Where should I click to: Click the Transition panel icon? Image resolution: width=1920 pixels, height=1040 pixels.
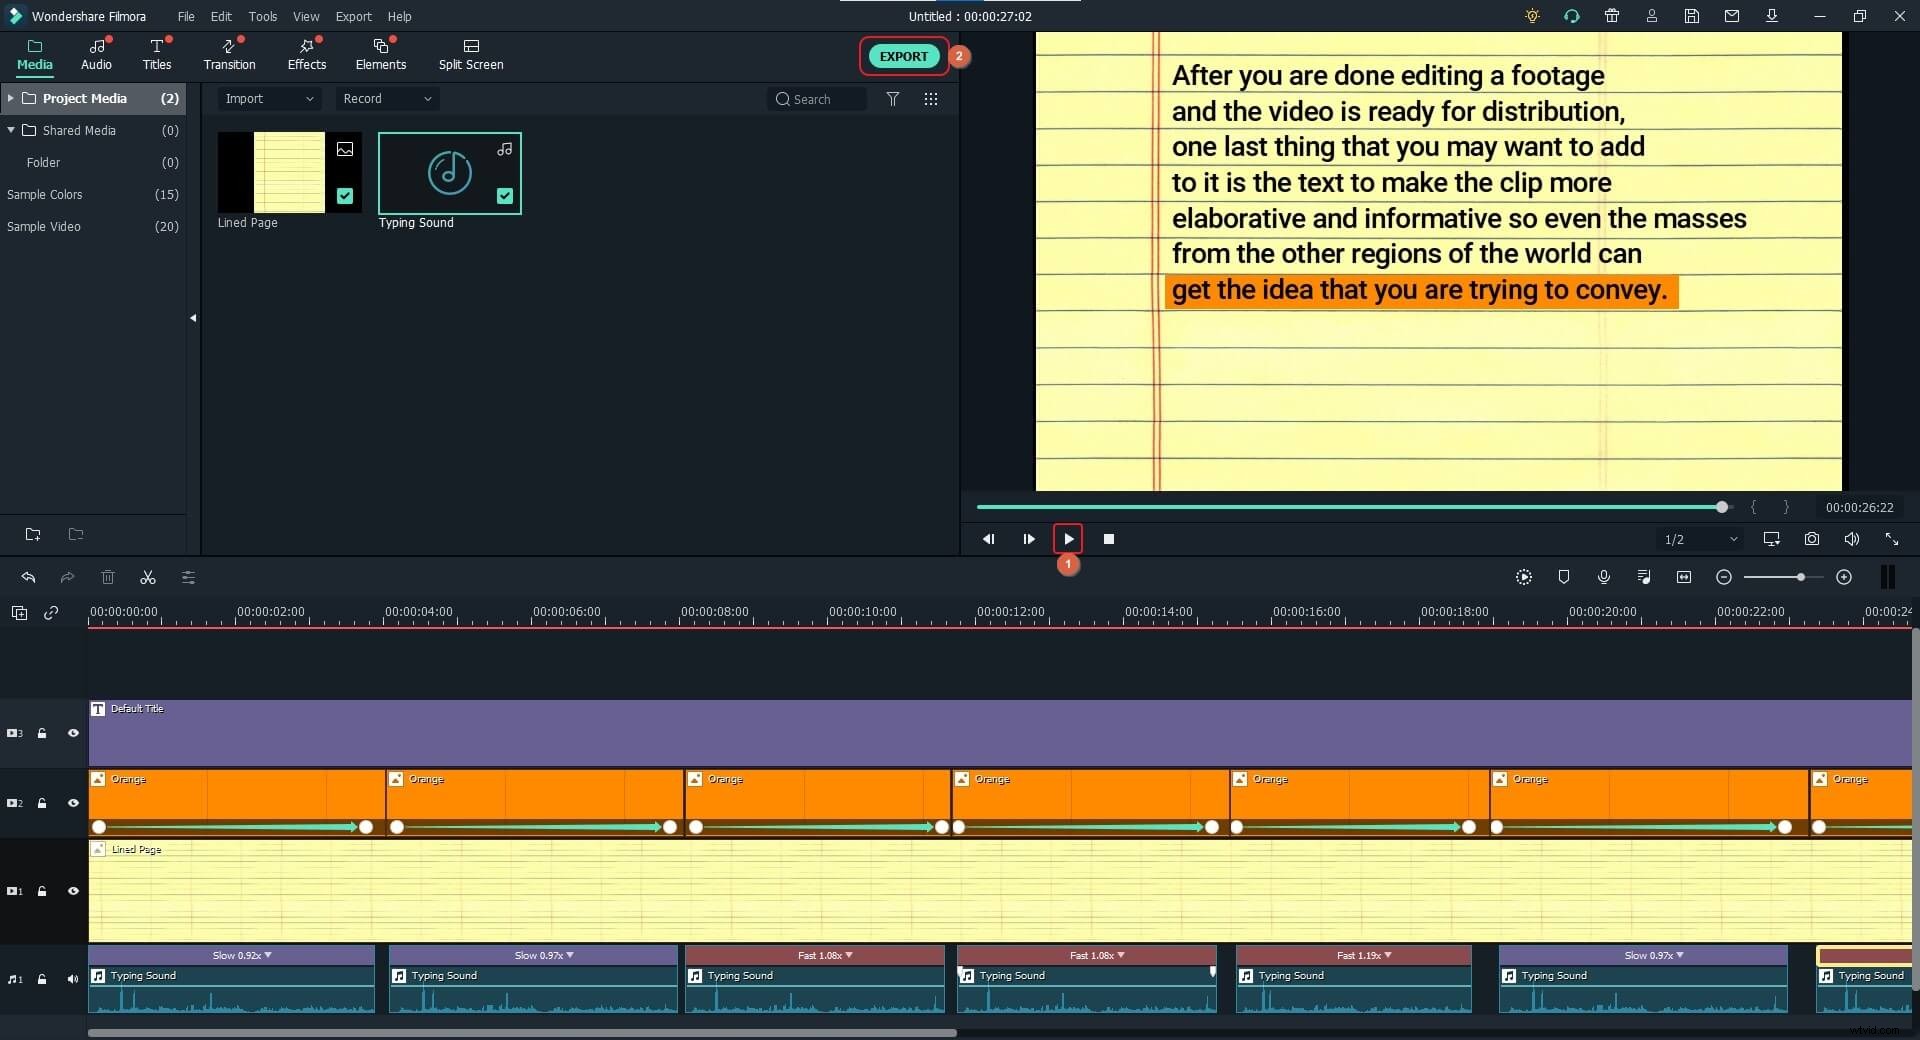point(228,54)
